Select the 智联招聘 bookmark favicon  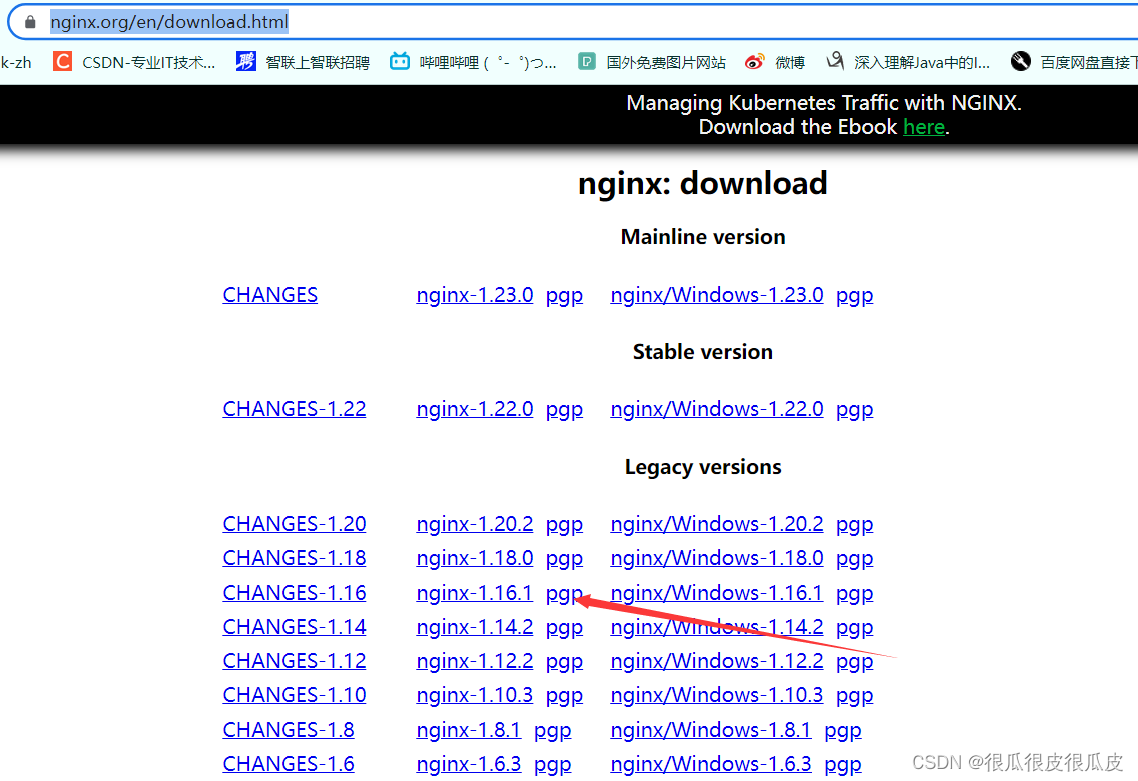pyautogui.click(x=244, y=61)
